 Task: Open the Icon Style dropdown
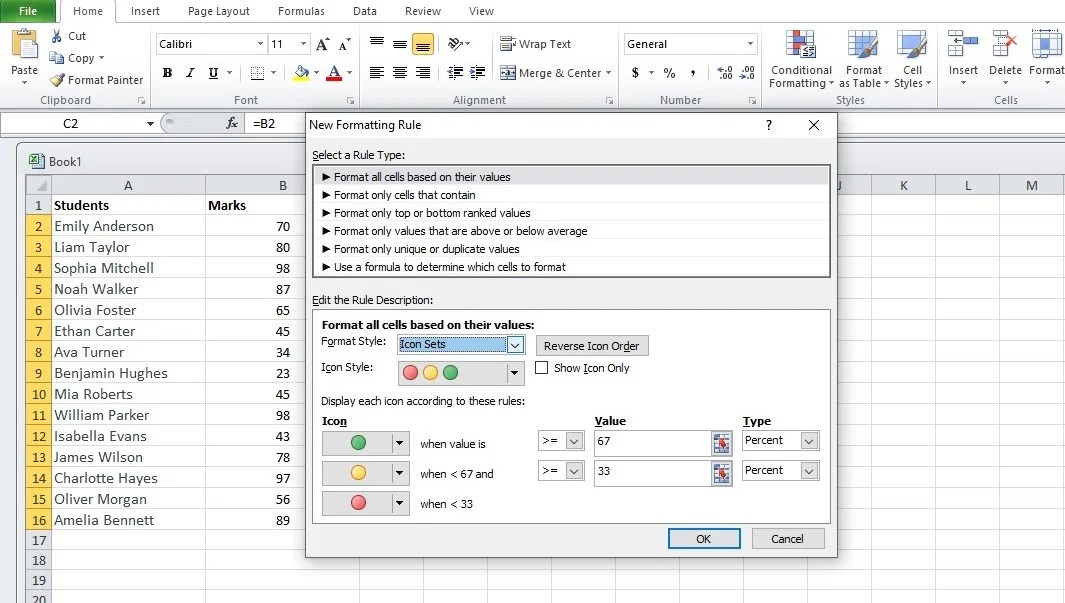pos(514,371)
